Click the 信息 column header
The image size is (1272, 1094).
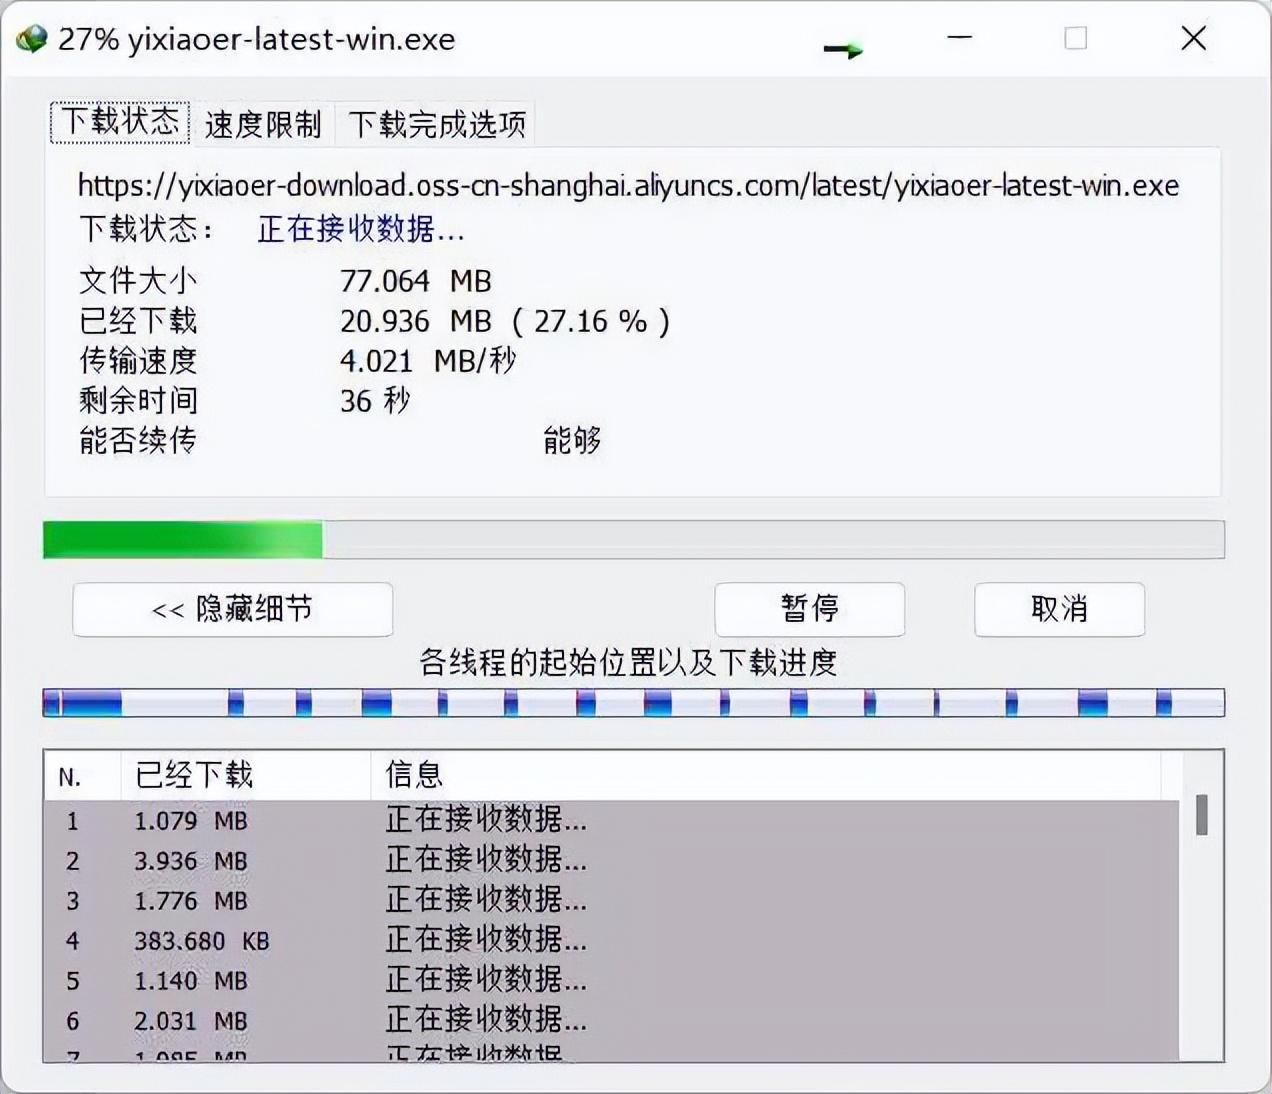765,776
